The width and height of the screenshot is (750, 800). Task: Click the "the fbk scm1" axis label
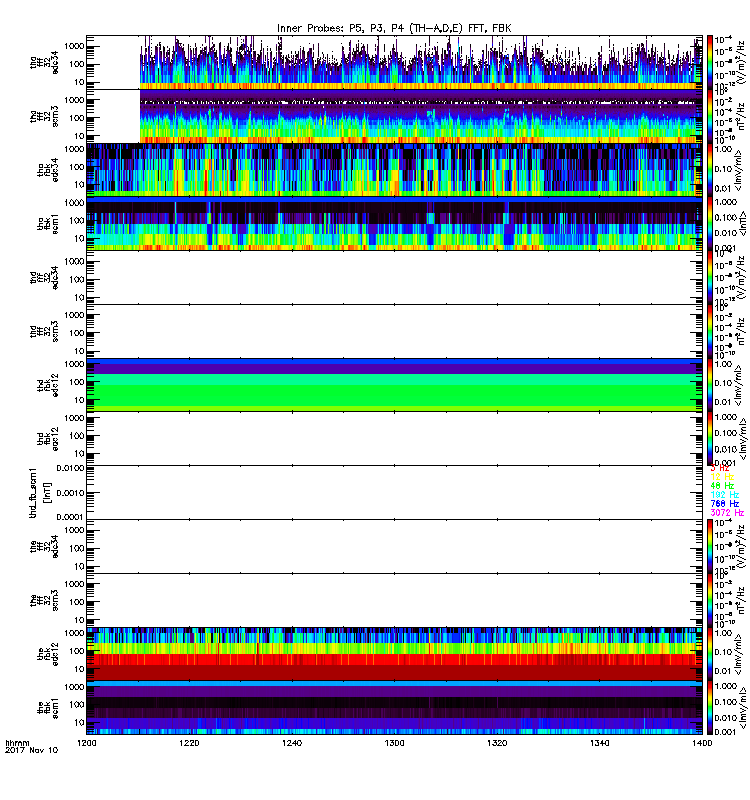coord(47,708)
